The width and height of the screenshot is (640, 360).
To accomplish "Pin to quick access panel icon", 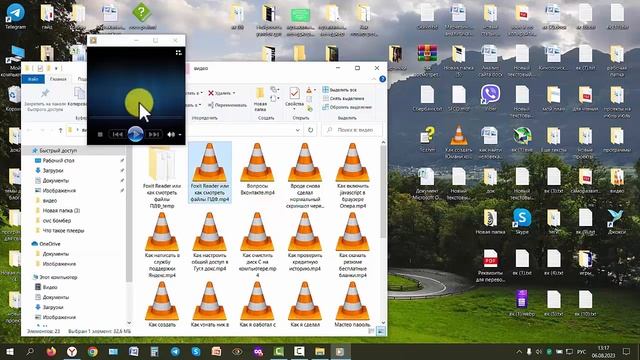I will 45,94.
